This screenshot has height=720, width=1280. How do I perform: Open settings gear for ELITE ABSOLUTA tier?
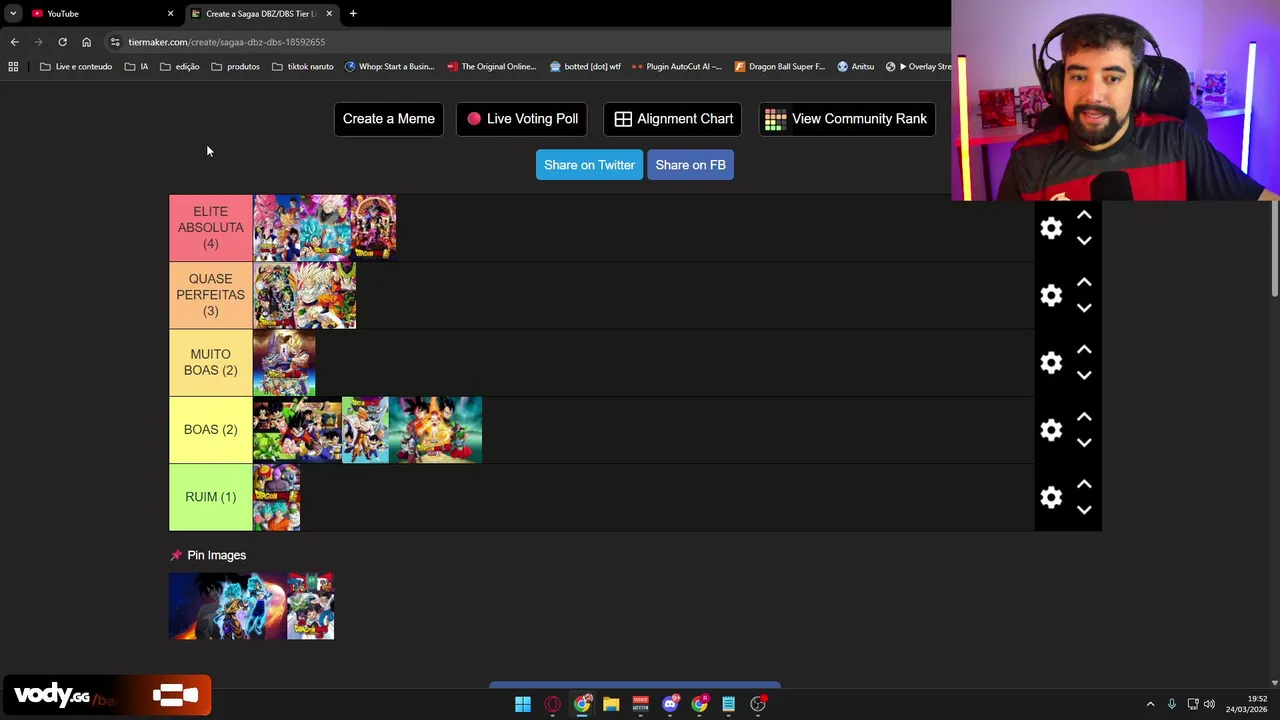pyautogui.click(x=1051, y=228)
